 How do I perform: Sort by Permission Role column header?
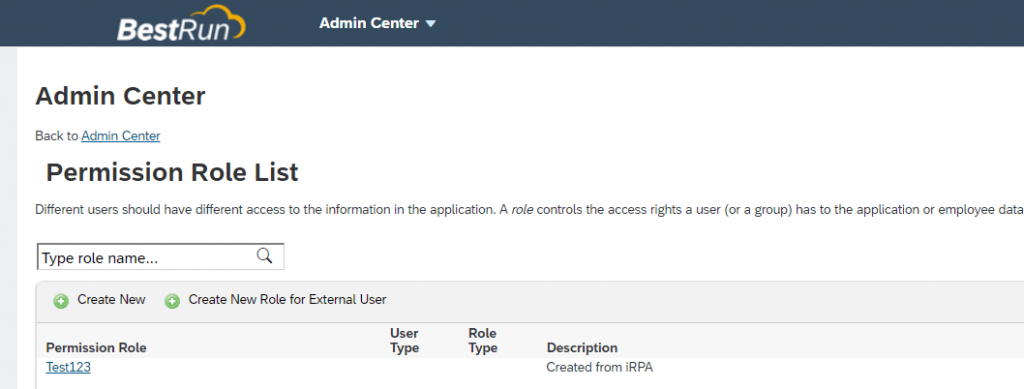tap(96, 348)
